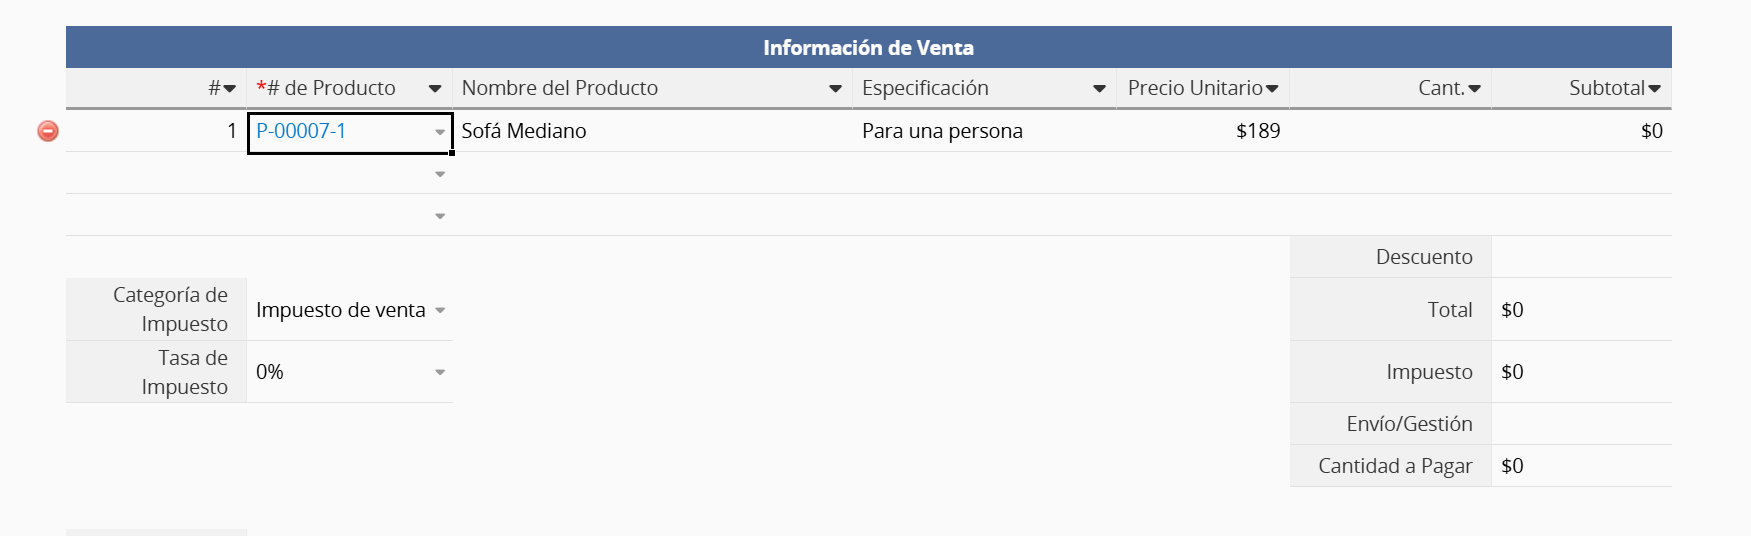Expand the second row product dropdown
The height and width of the screenshot is (536, 1751).
click(440, 174)
